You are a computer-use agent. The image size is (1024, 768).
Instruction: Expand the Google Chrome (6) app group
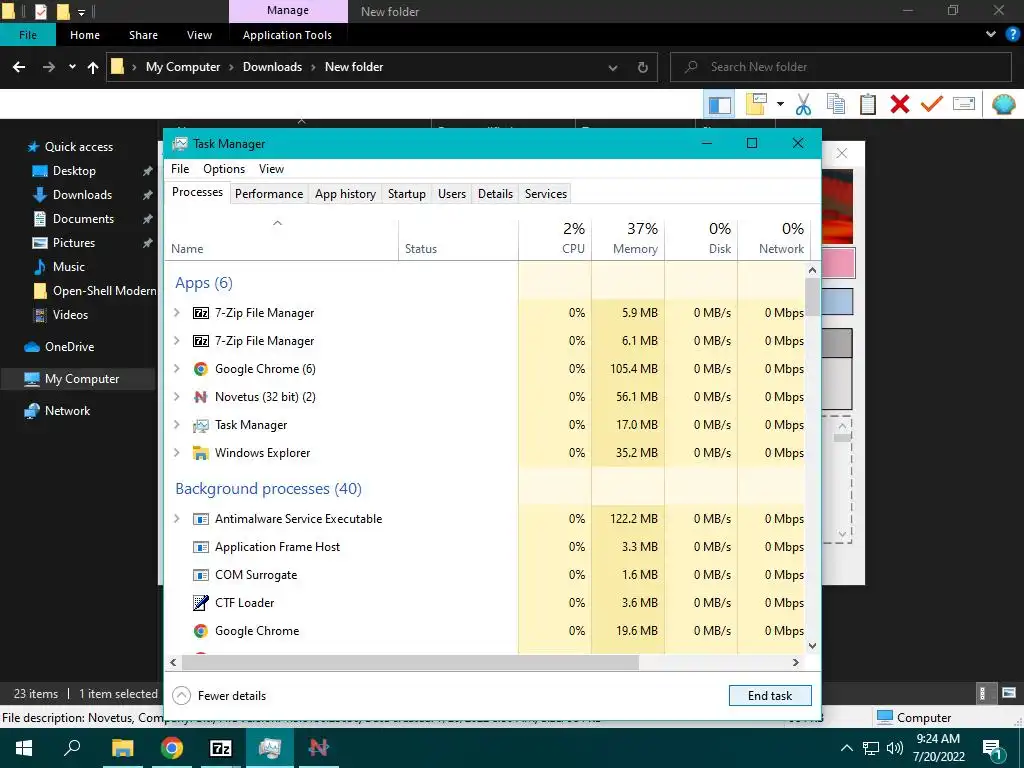click(176, 369)
